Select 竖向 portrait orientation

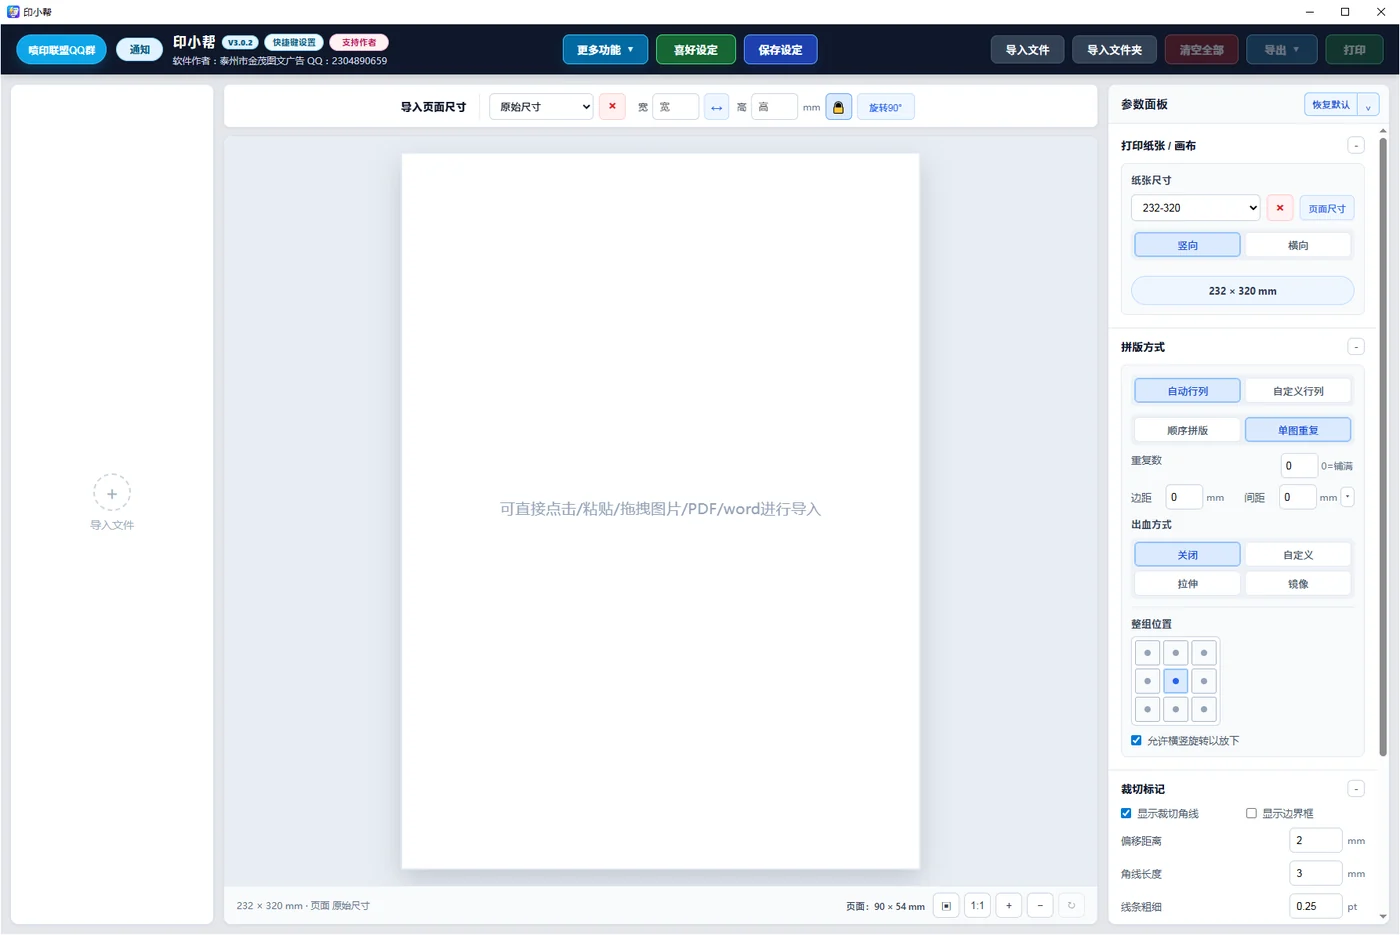[1187, 245]
